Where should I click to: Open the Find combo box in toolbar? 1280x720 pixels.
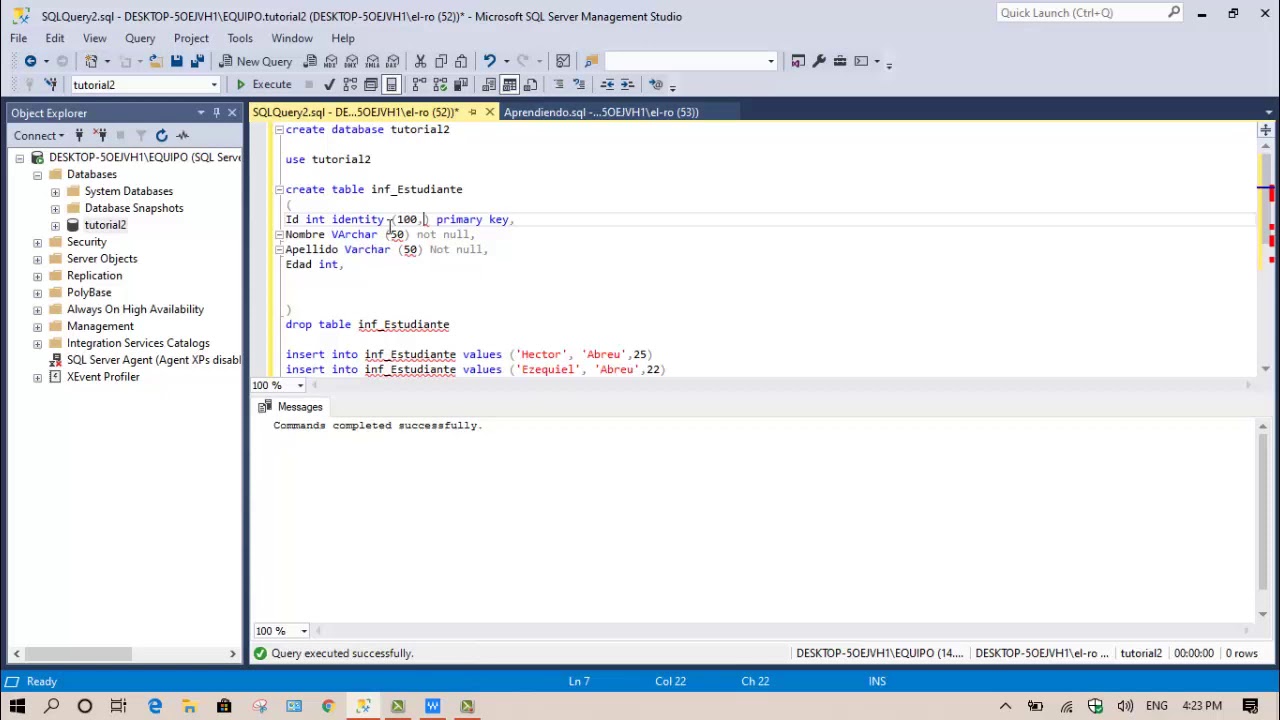(x=690, y=61)
